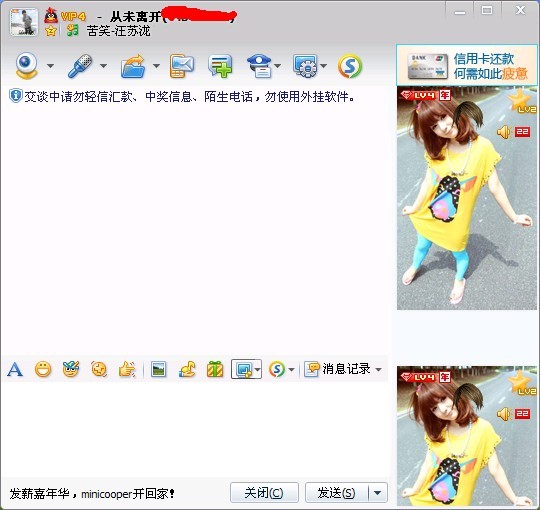Expand 消息记录 dropdown arrow
This screenshot has width=540, height=510.
(x=378, y=370)
